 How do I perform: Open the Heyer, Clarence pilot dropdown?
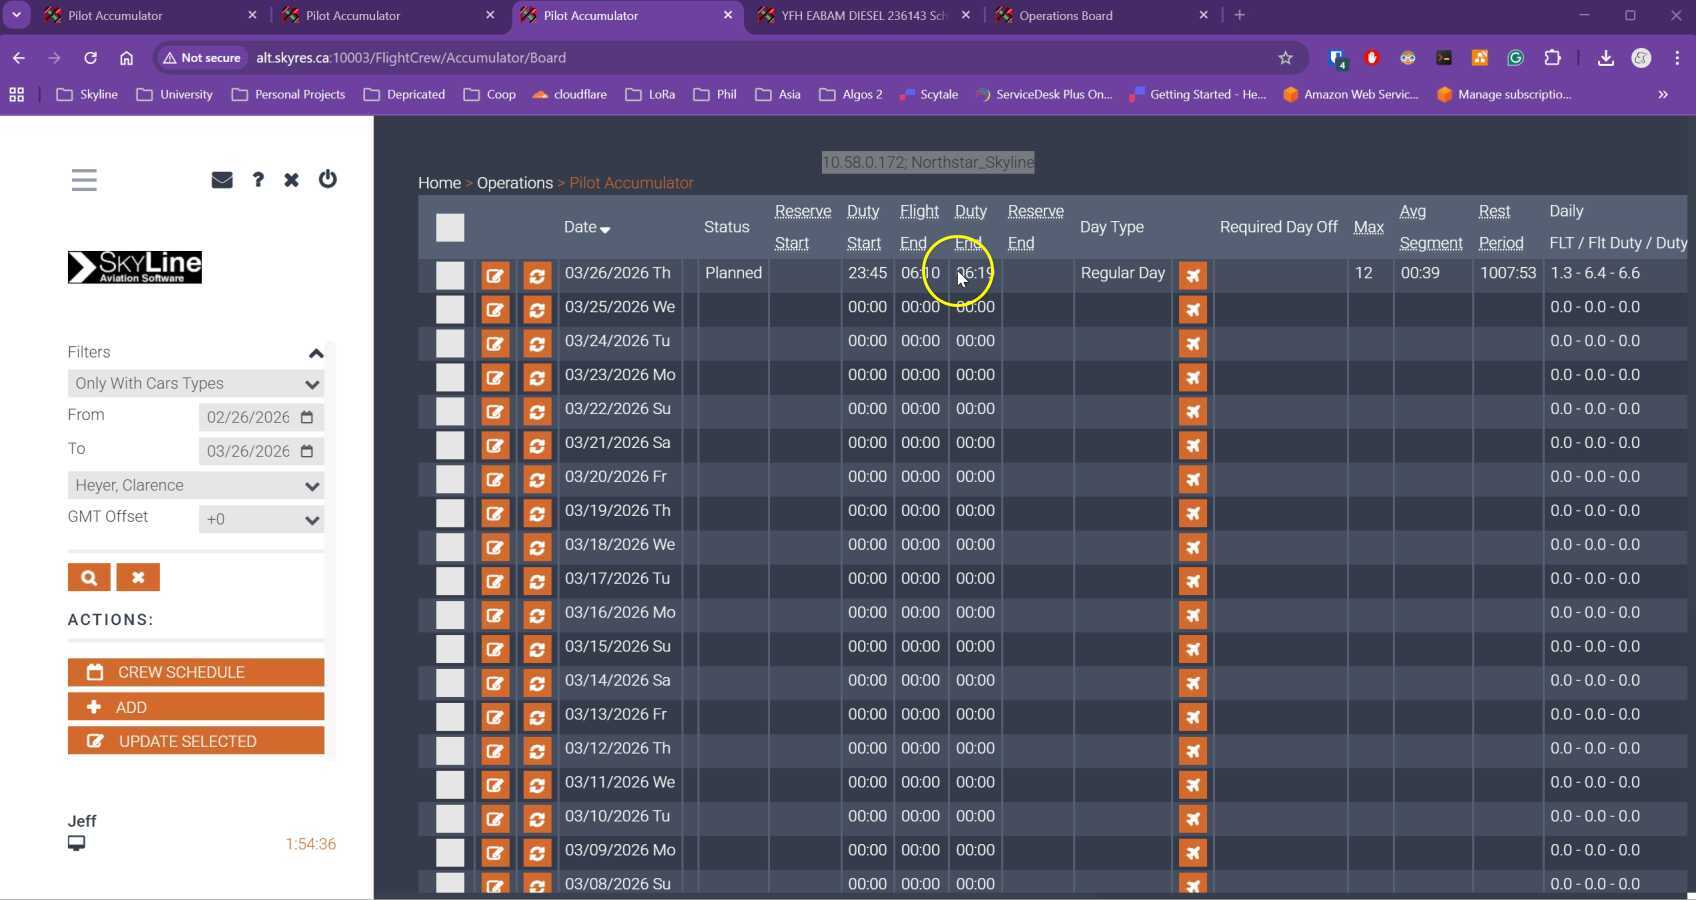click(x=196, y=486)
